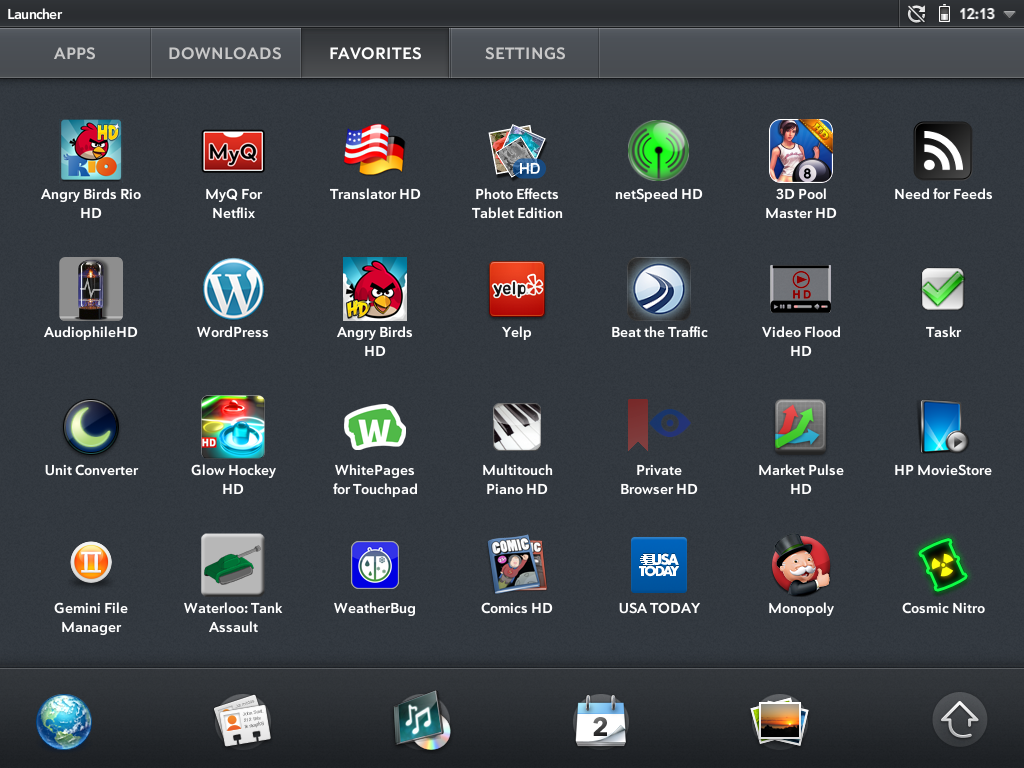Select the FAVORITES tab
The height and width of the screenshot is (768, 1024).
376,53
